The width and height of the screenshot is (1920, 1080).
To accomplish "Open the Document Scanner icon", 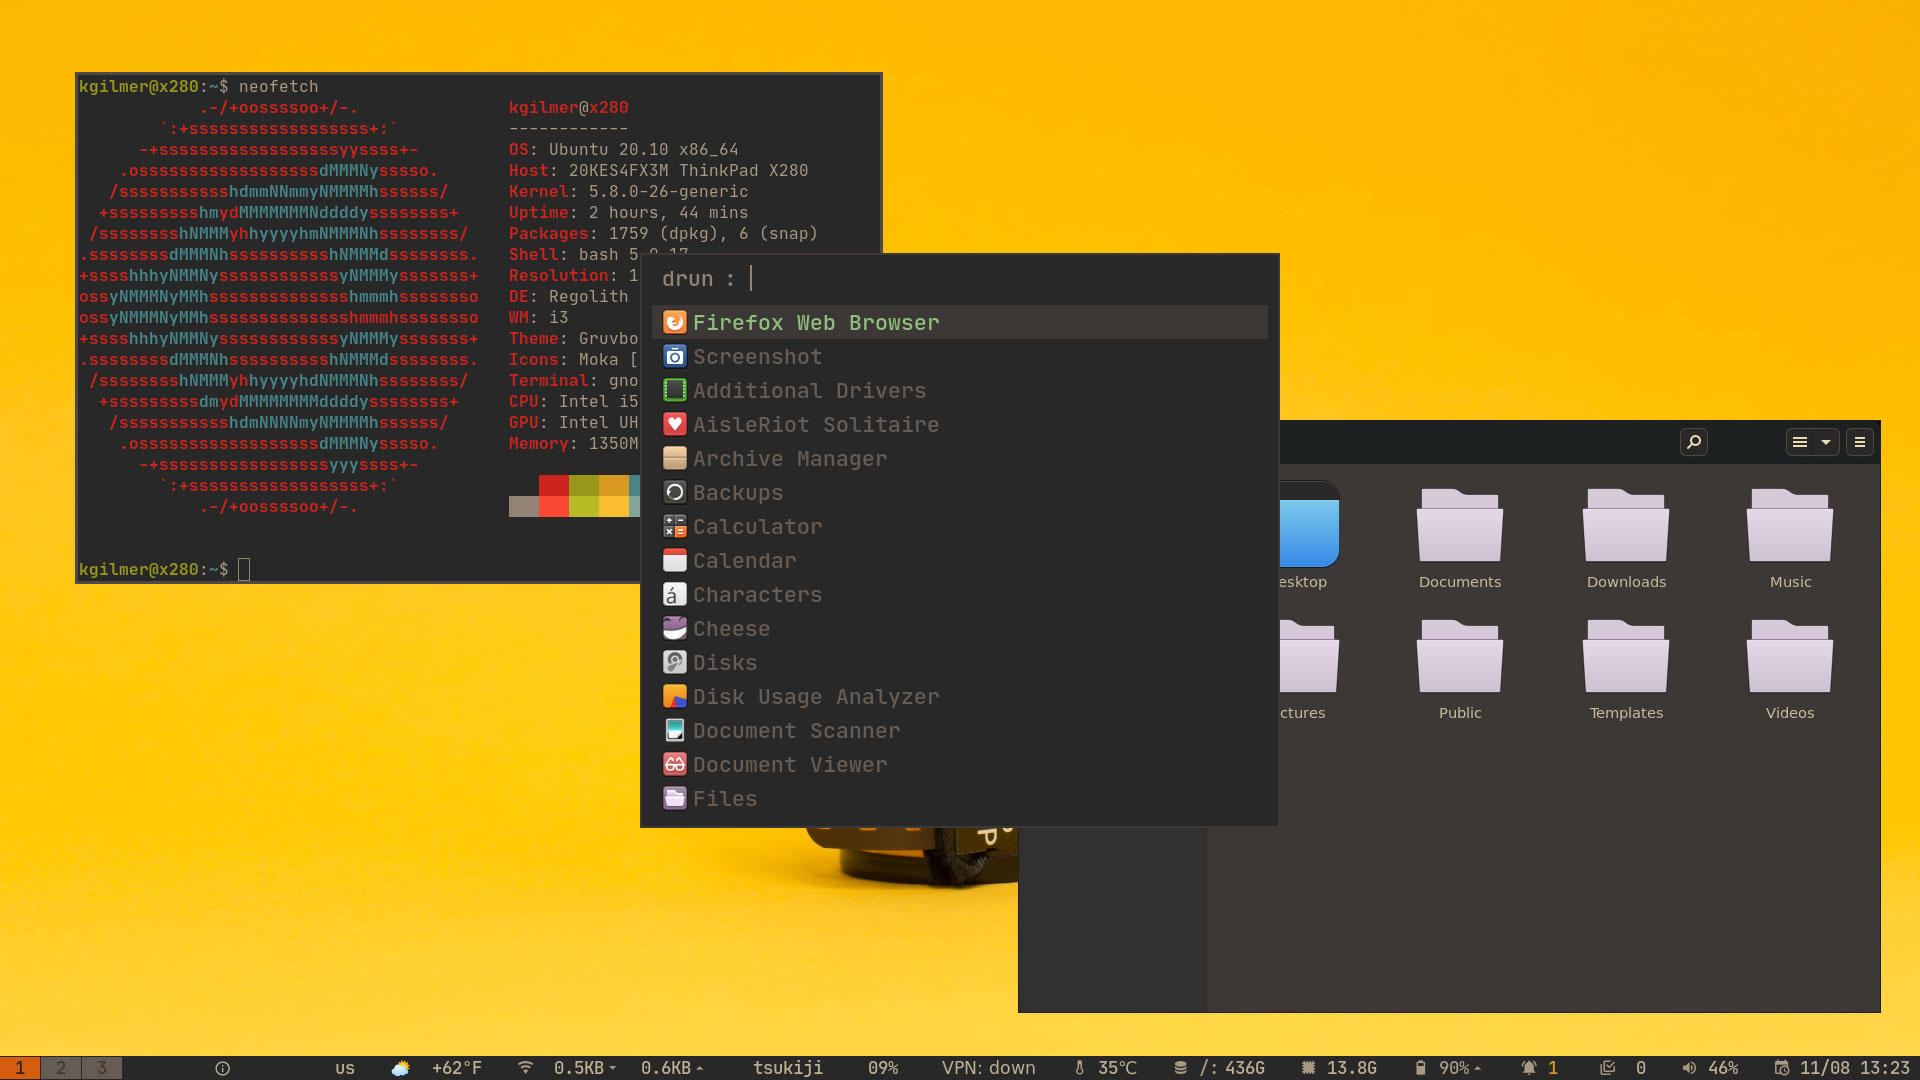I will point(675,731).
